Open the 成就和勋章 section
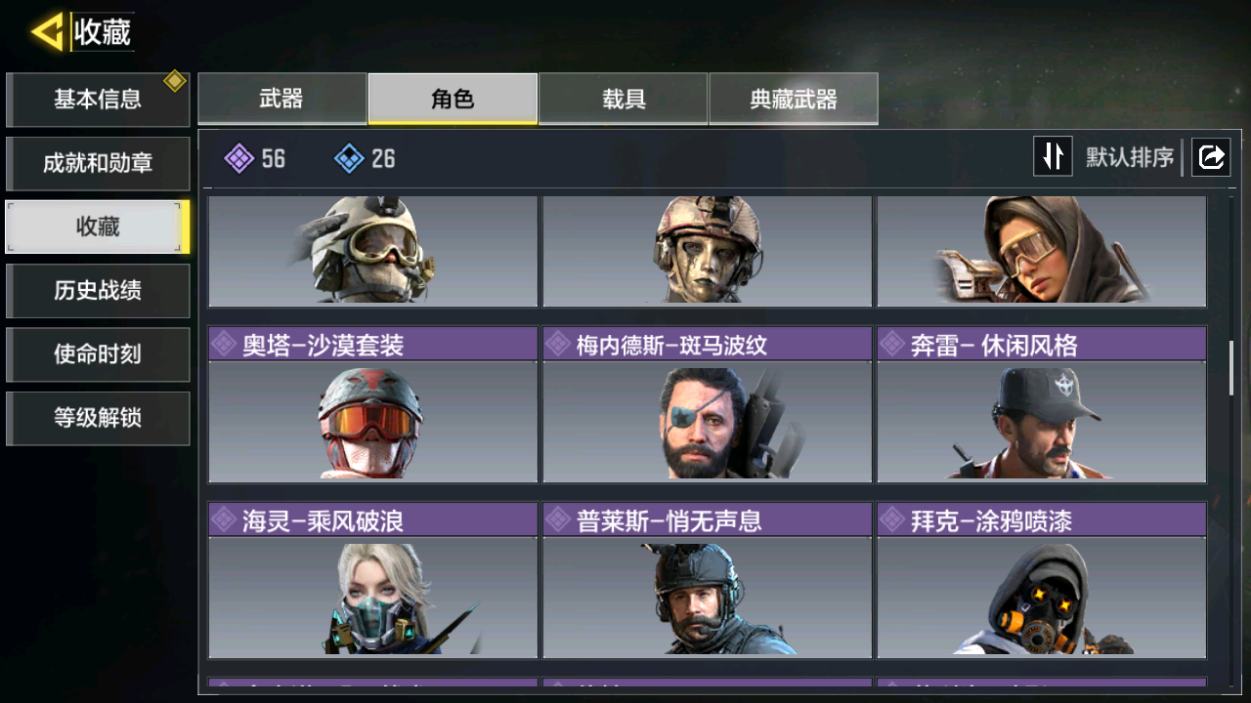The height and width of the screenshot is (703, 1251). click(98, 163)
